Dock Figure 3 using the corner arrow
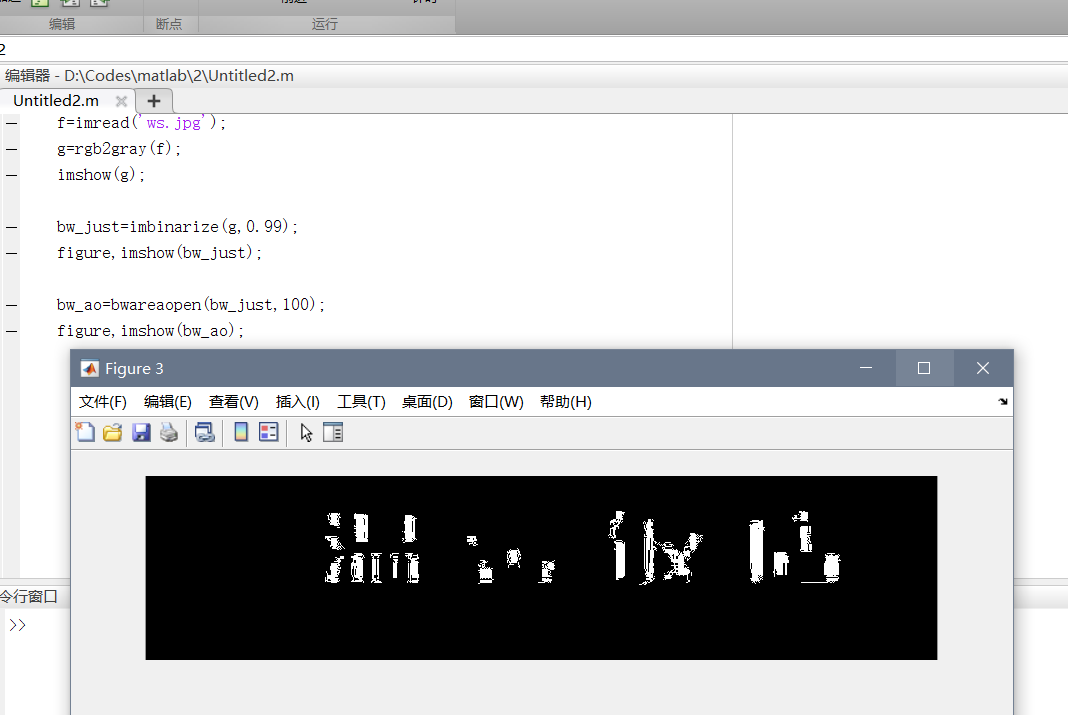 tap(1003, 402)
